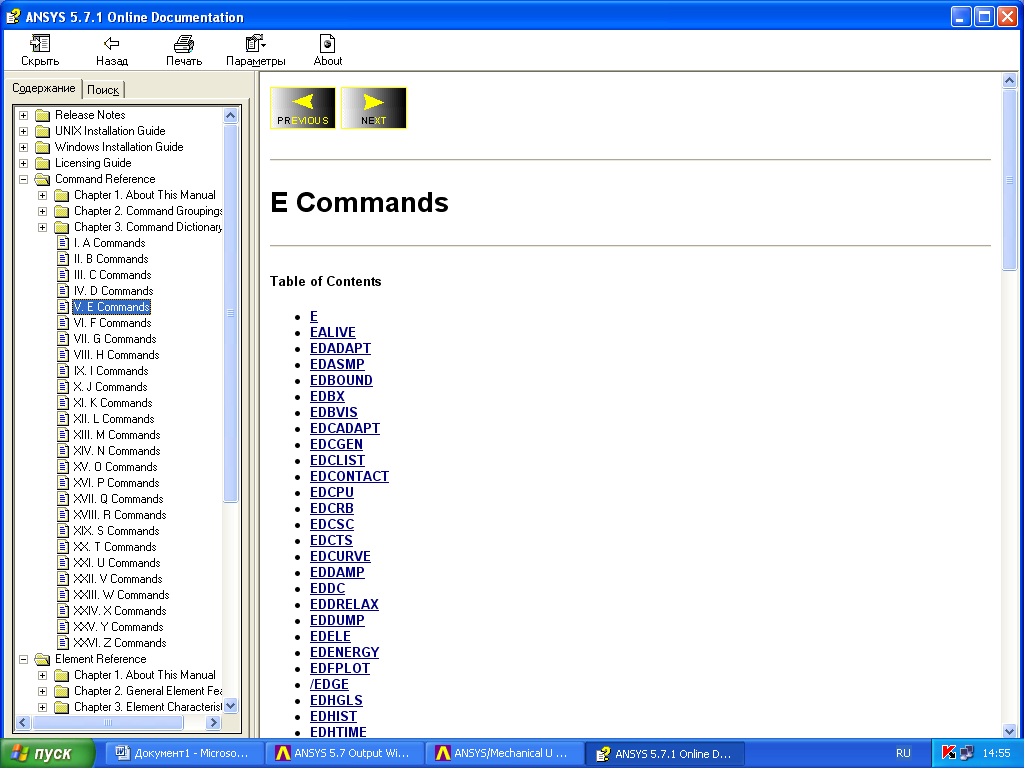Click the contents tree horizontal scrollbar thumb

coord(108,722)
